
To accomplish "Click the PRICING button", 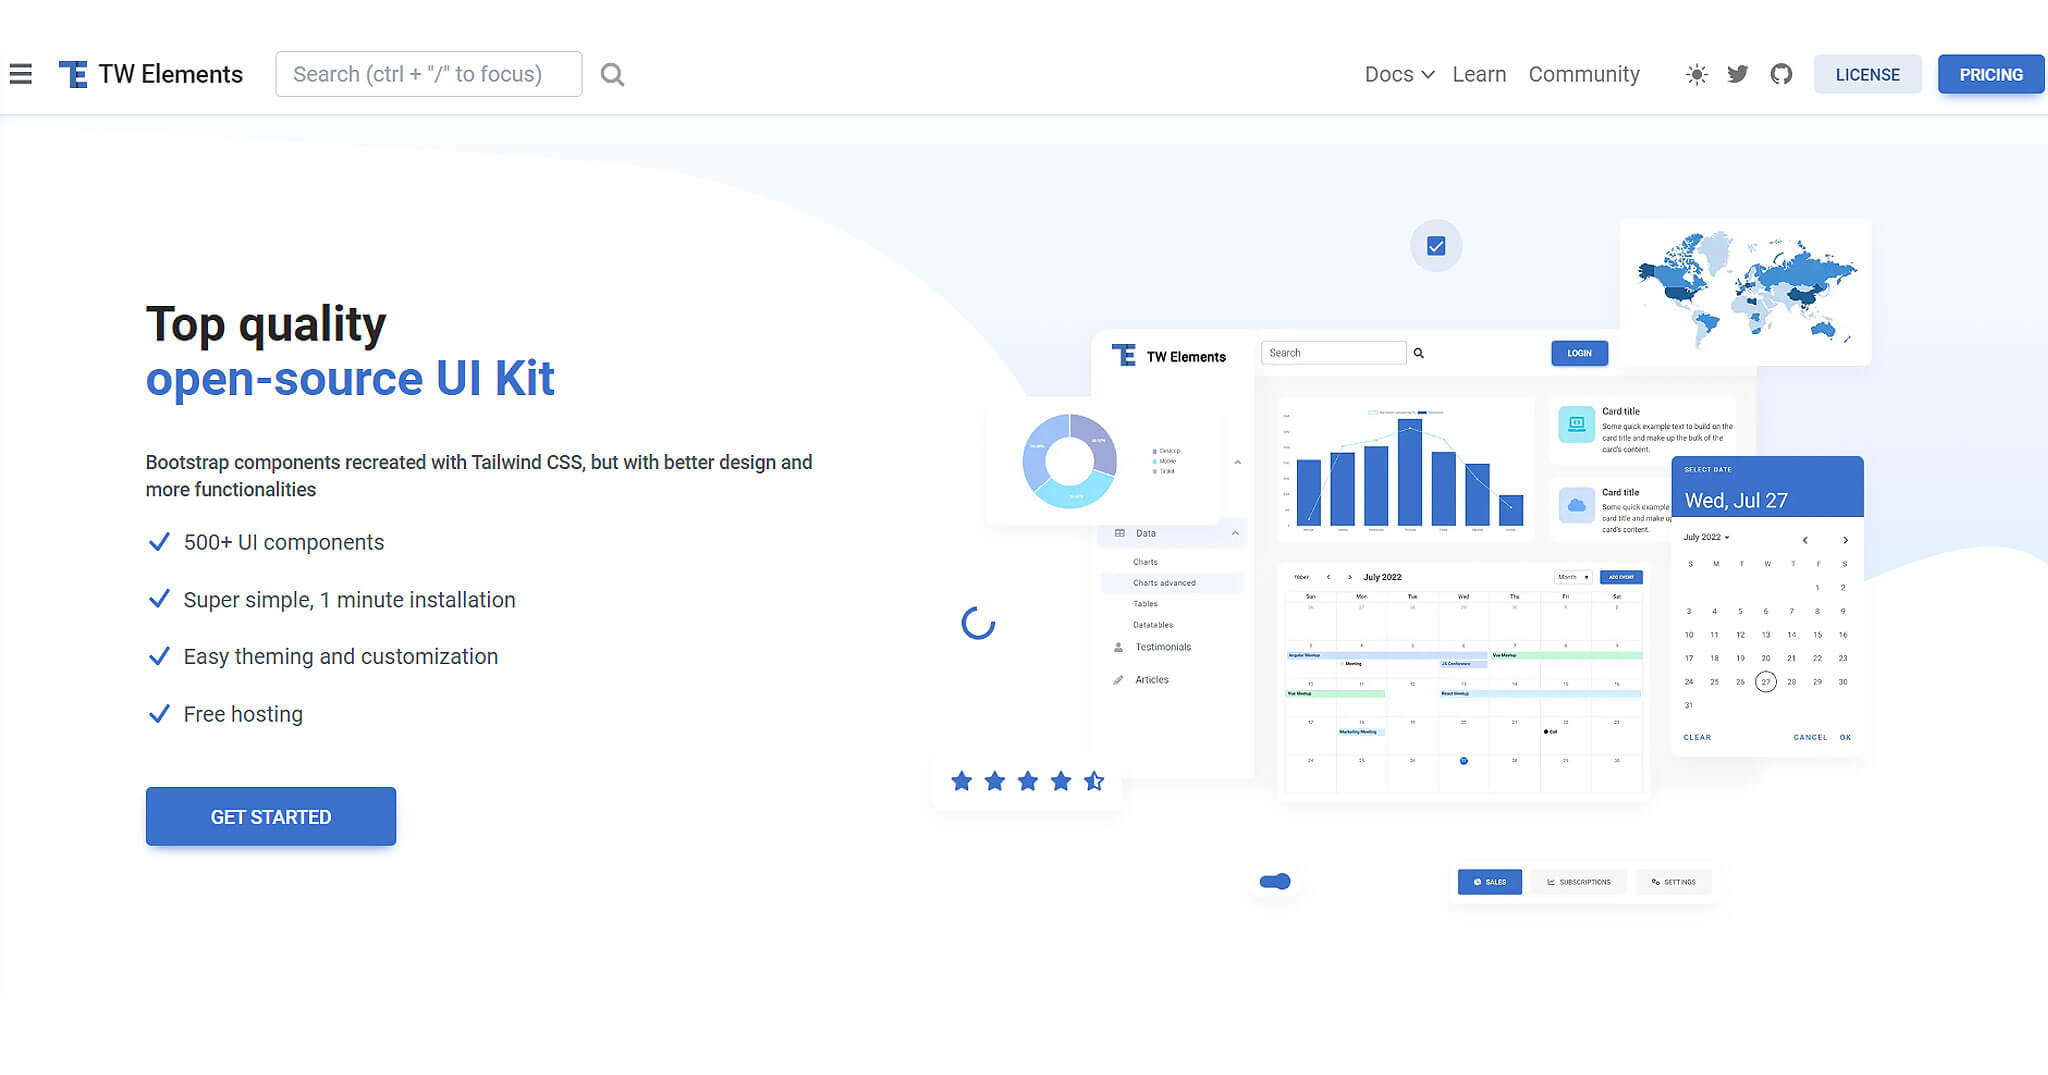I will click(1990, 74).
